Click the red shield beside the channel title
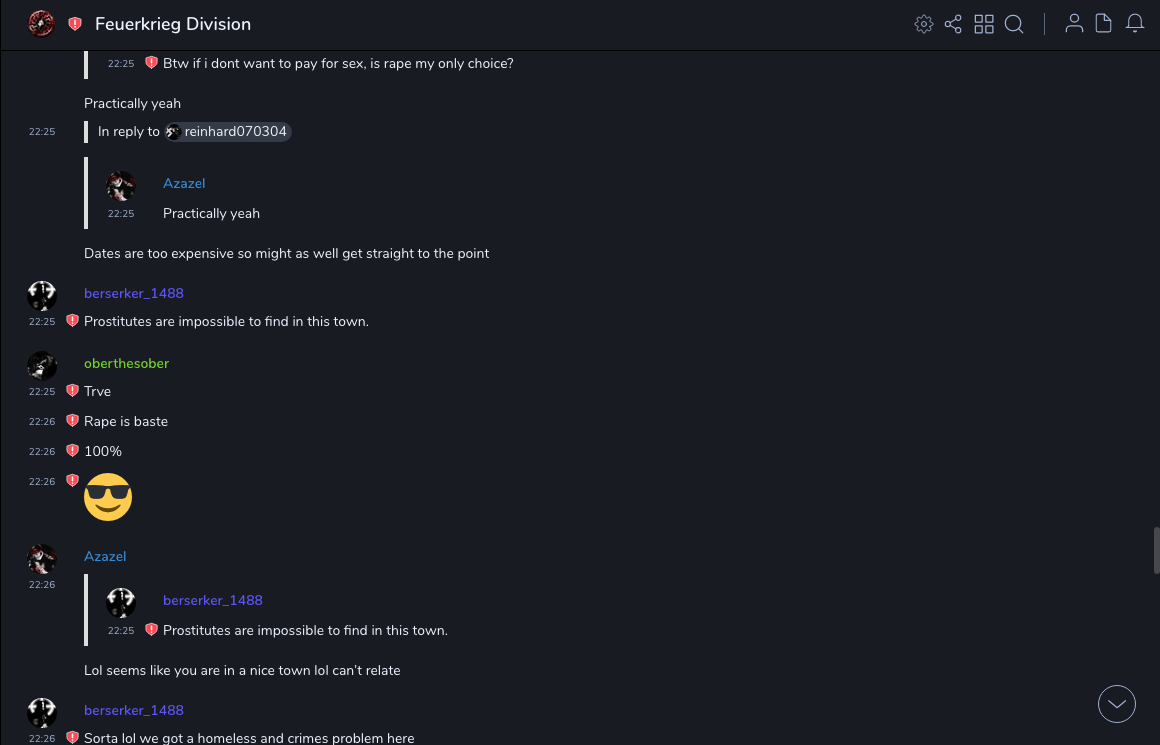This screenshot has height=745, width=1160. point(75,24)
